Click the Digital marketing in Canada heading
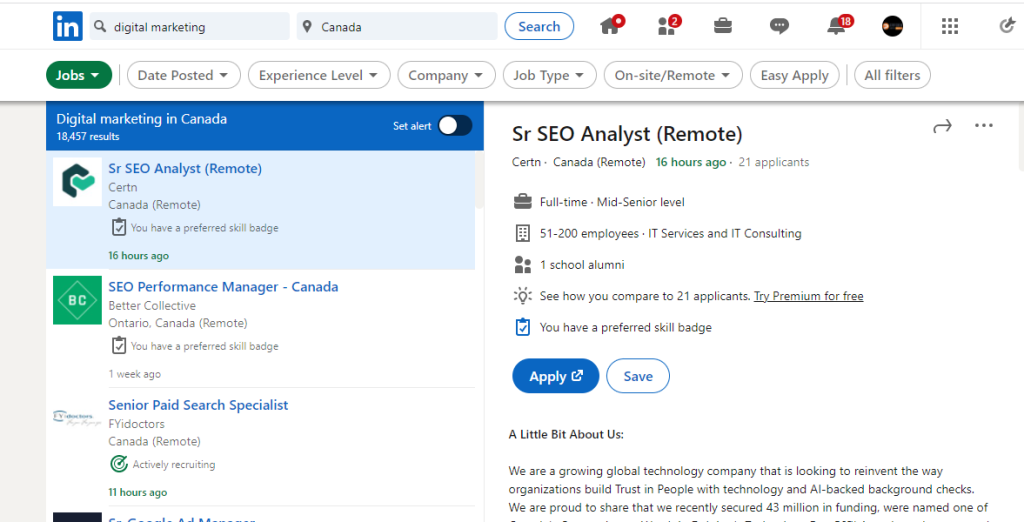Image resolution: width=1024 pixels, height=522 pixels. [x=142, y=119]
